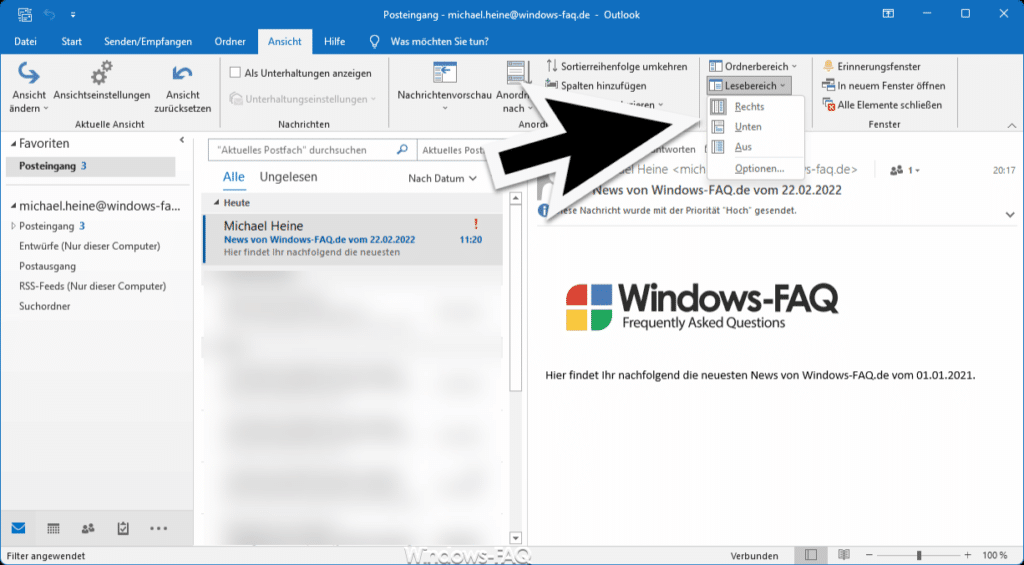Click the Ansicht ändern icon

click(28, 73)
